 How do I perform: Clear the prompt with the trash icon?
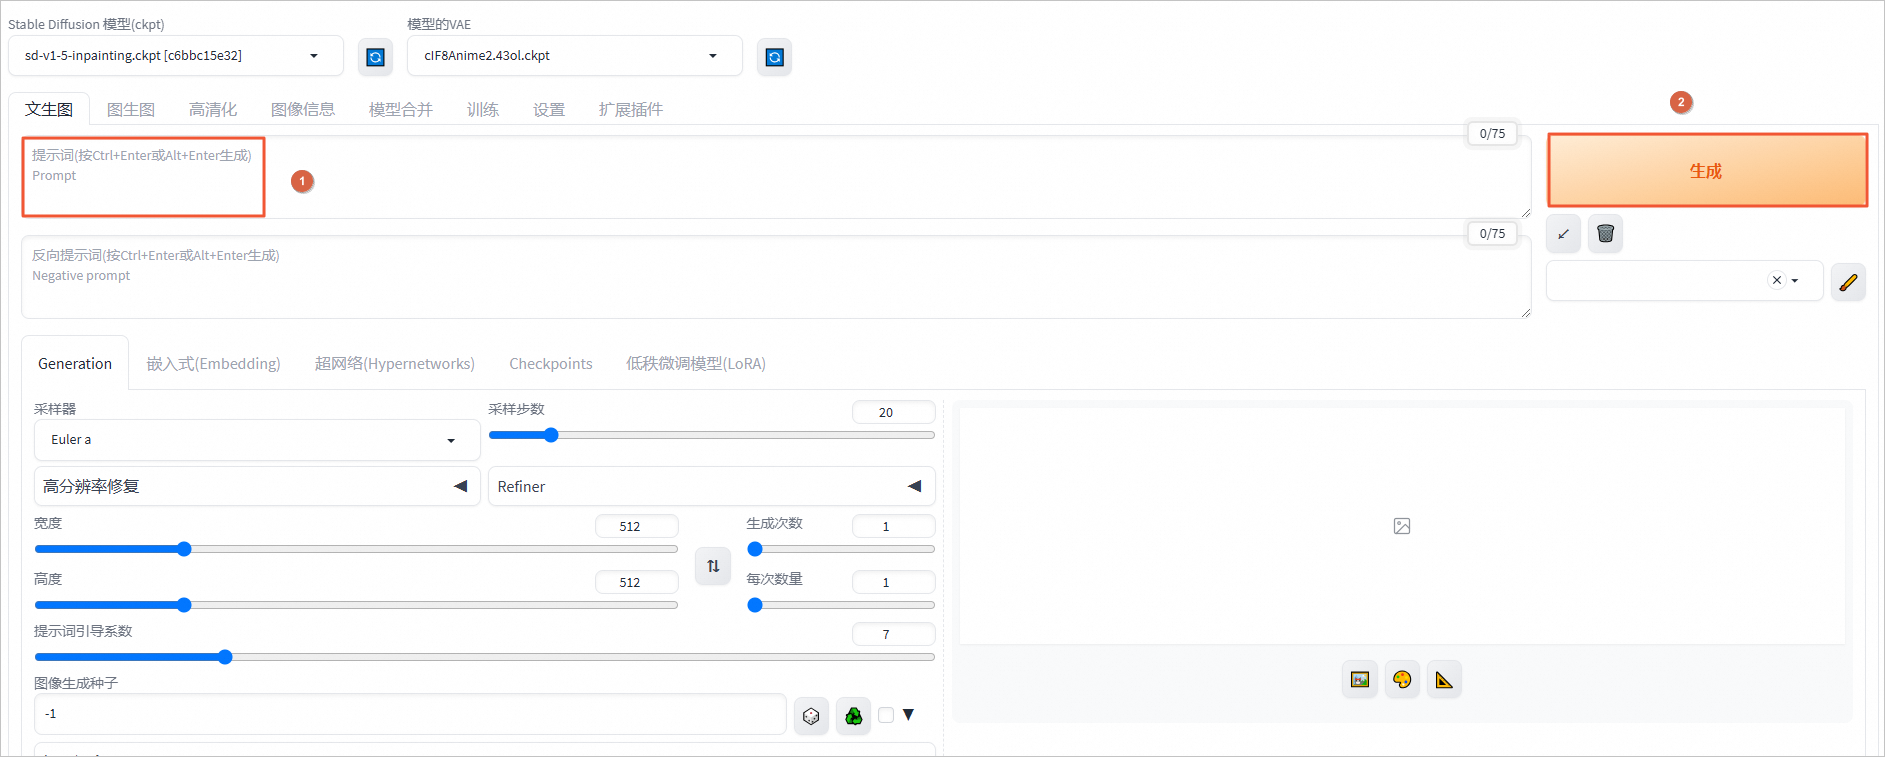coord(1605,234)
